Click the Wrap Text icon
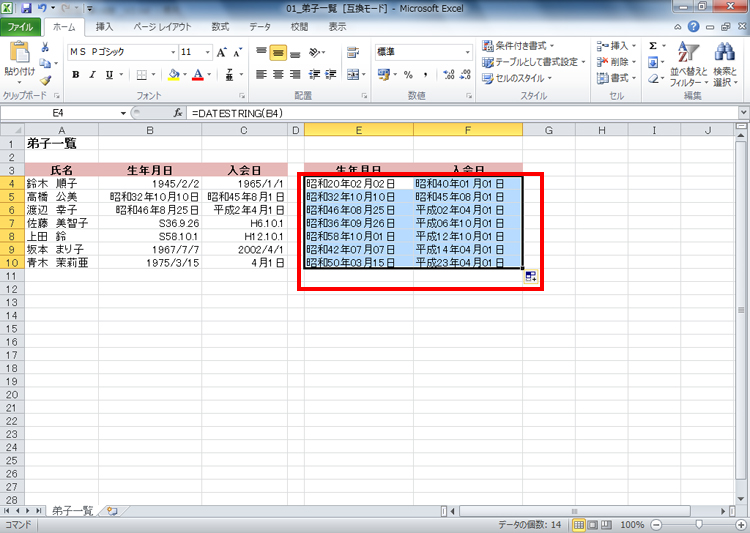The image size is (750, 533). (353, 52)
